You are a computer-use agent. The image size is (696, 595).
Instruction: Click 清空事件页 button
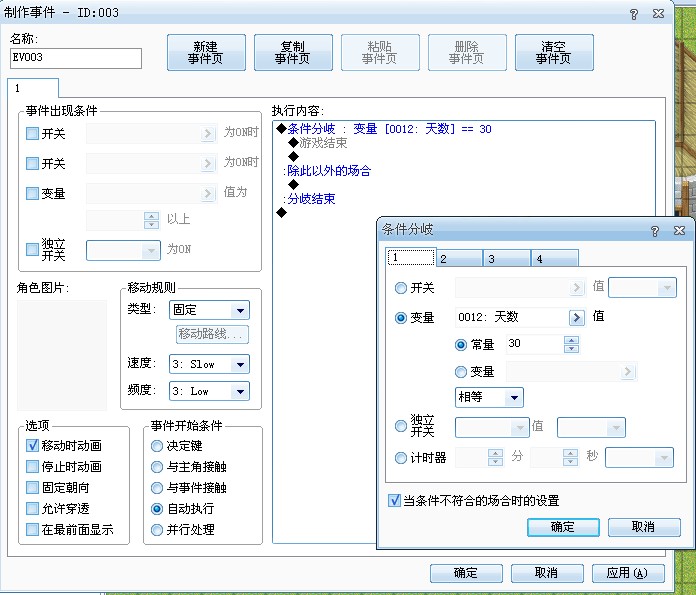pos(554,52)
